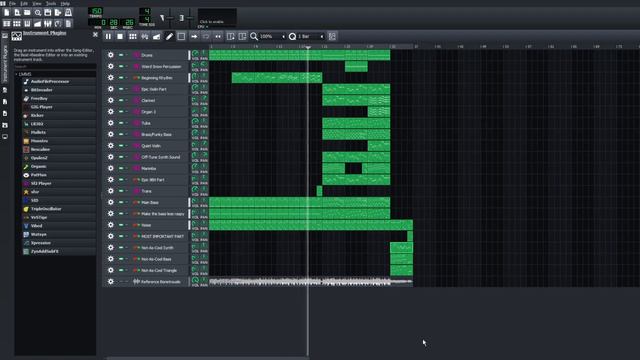Add a beat/bassline track
This screenshot has height=360, width=640.
133,36
